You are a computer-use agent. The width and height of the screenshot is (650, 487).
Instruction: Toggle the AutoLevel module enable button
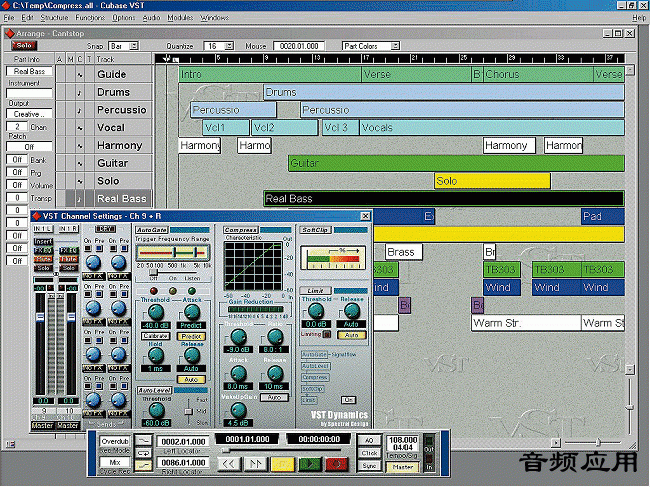[x=154, y=390]
